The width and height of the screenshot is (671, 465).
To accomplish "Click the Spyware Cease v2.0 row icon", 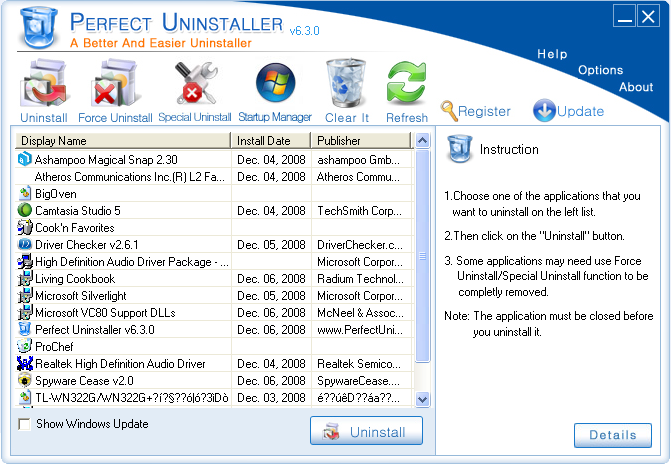I will (x=25, y=380).
